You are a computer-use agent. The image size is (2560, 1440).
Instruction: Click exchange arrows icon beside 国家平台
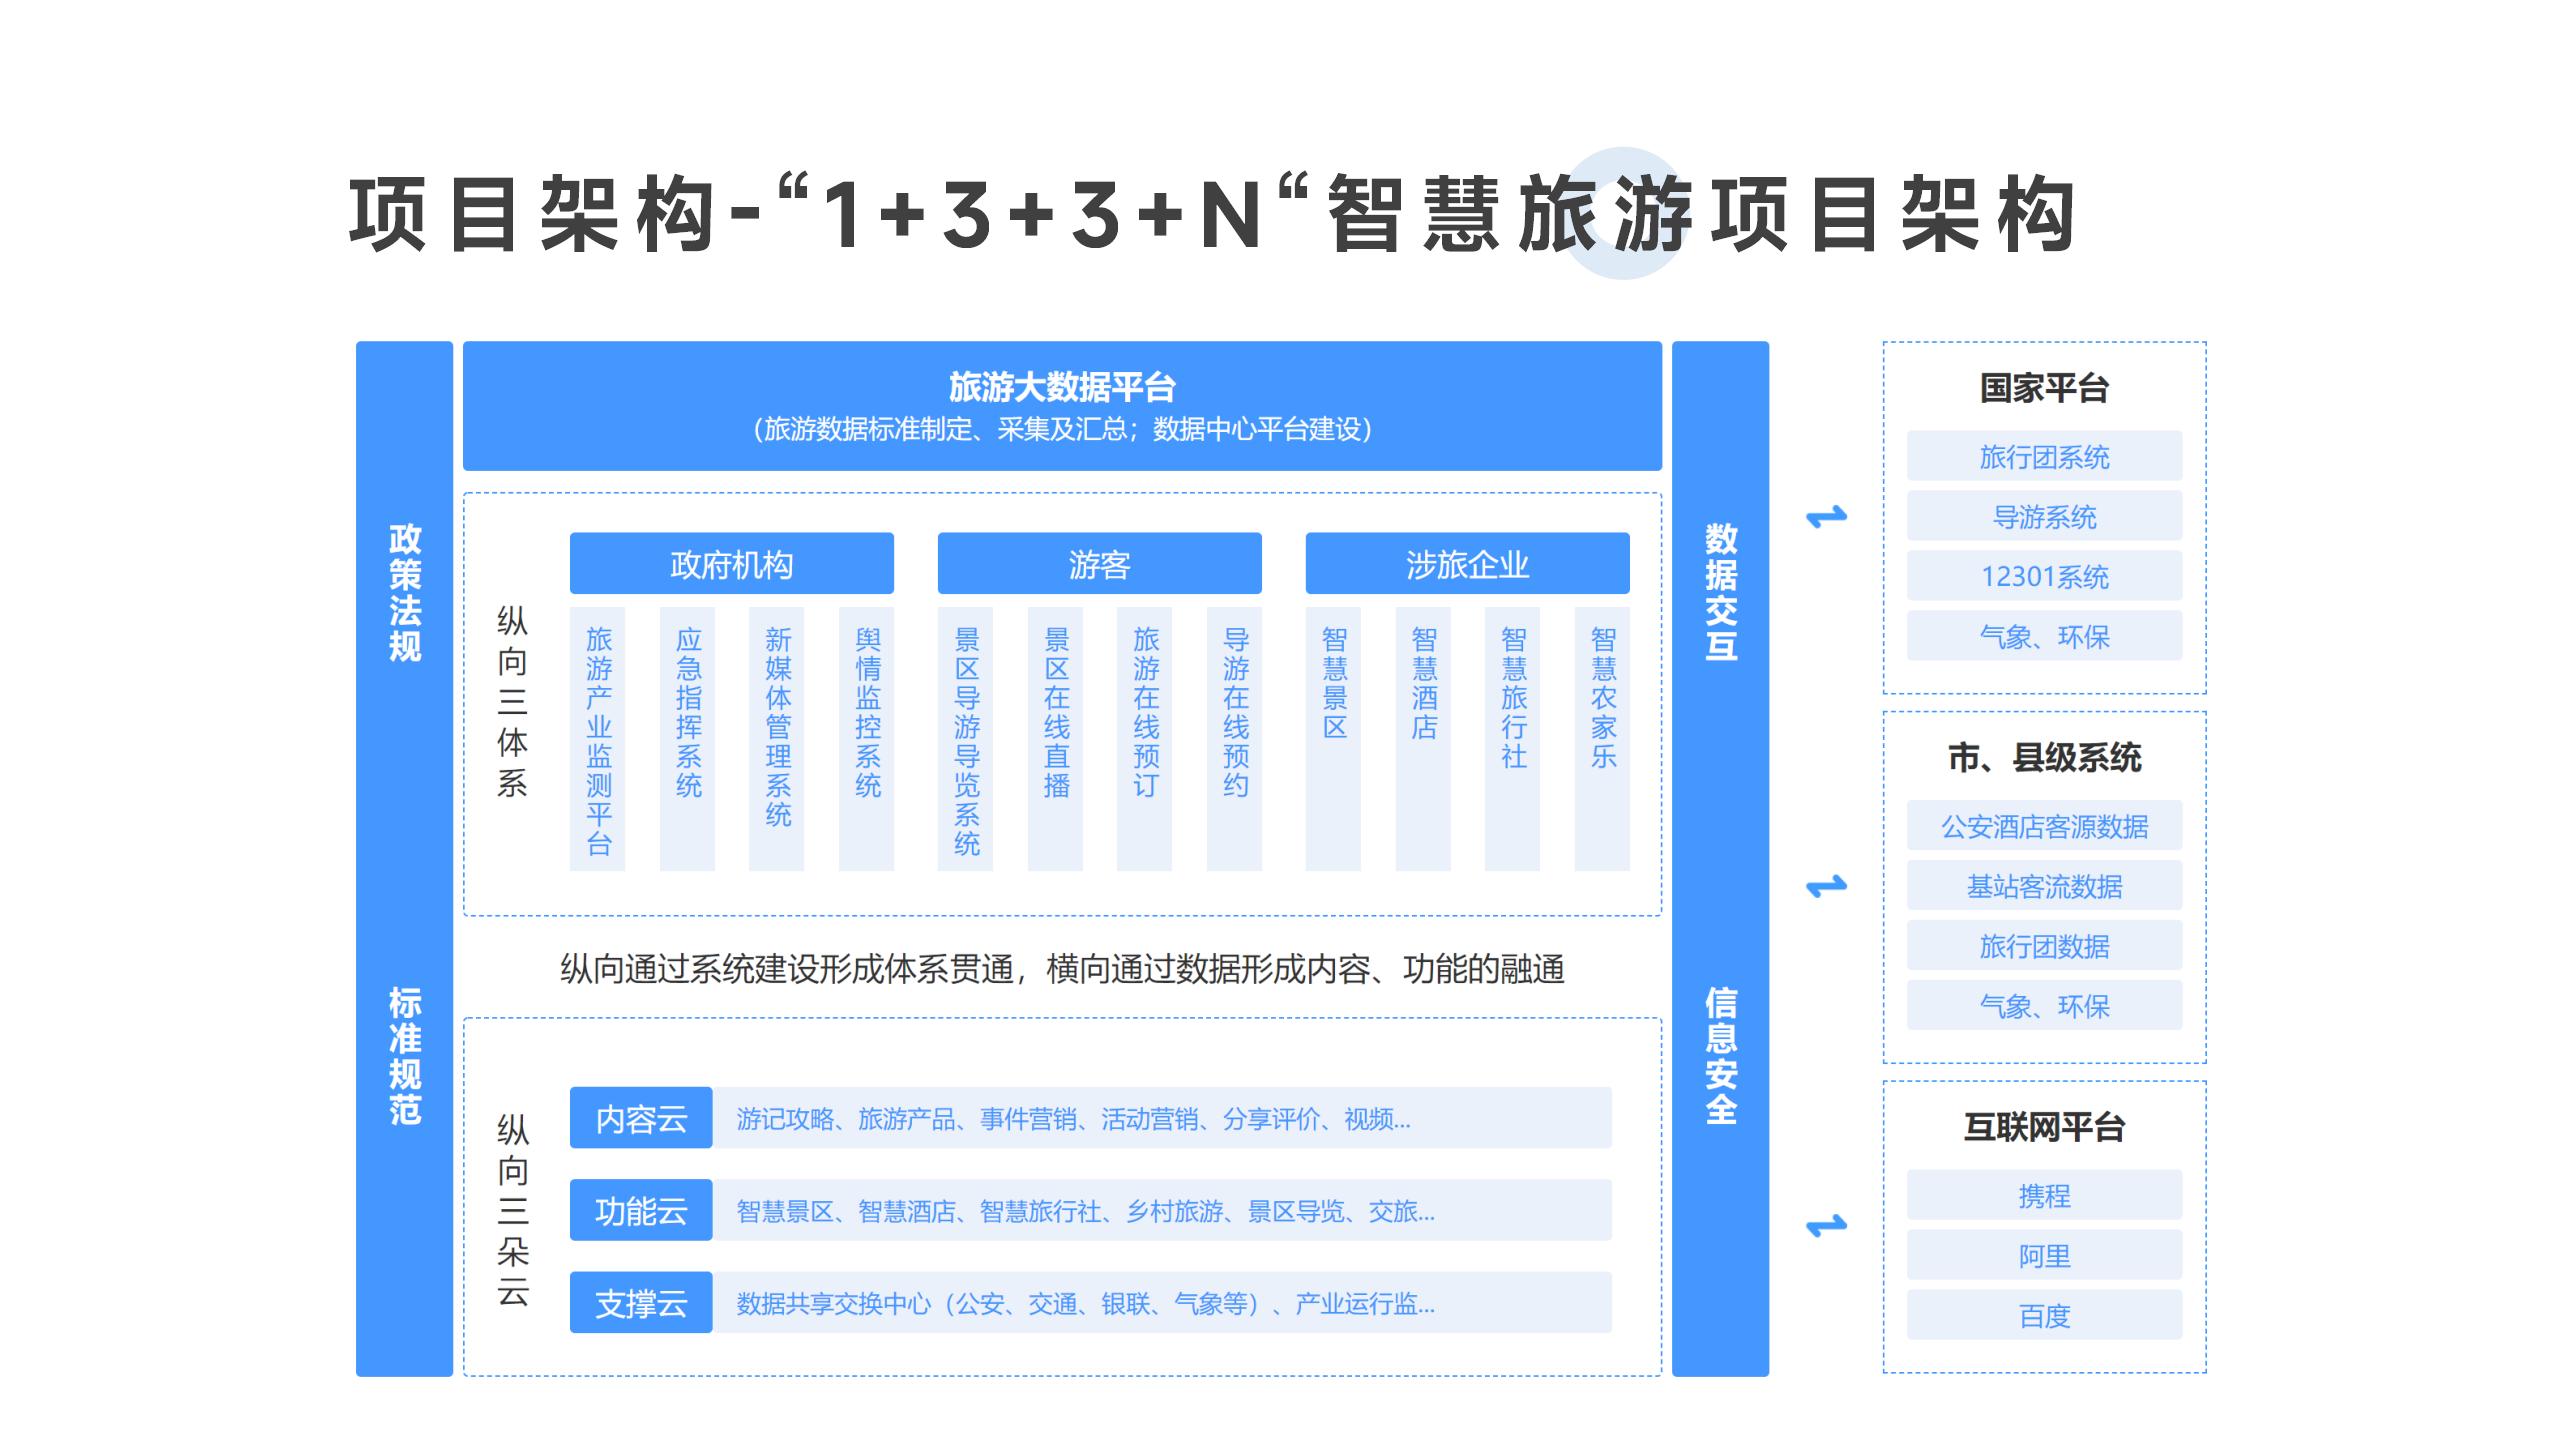pos(1826,517)
